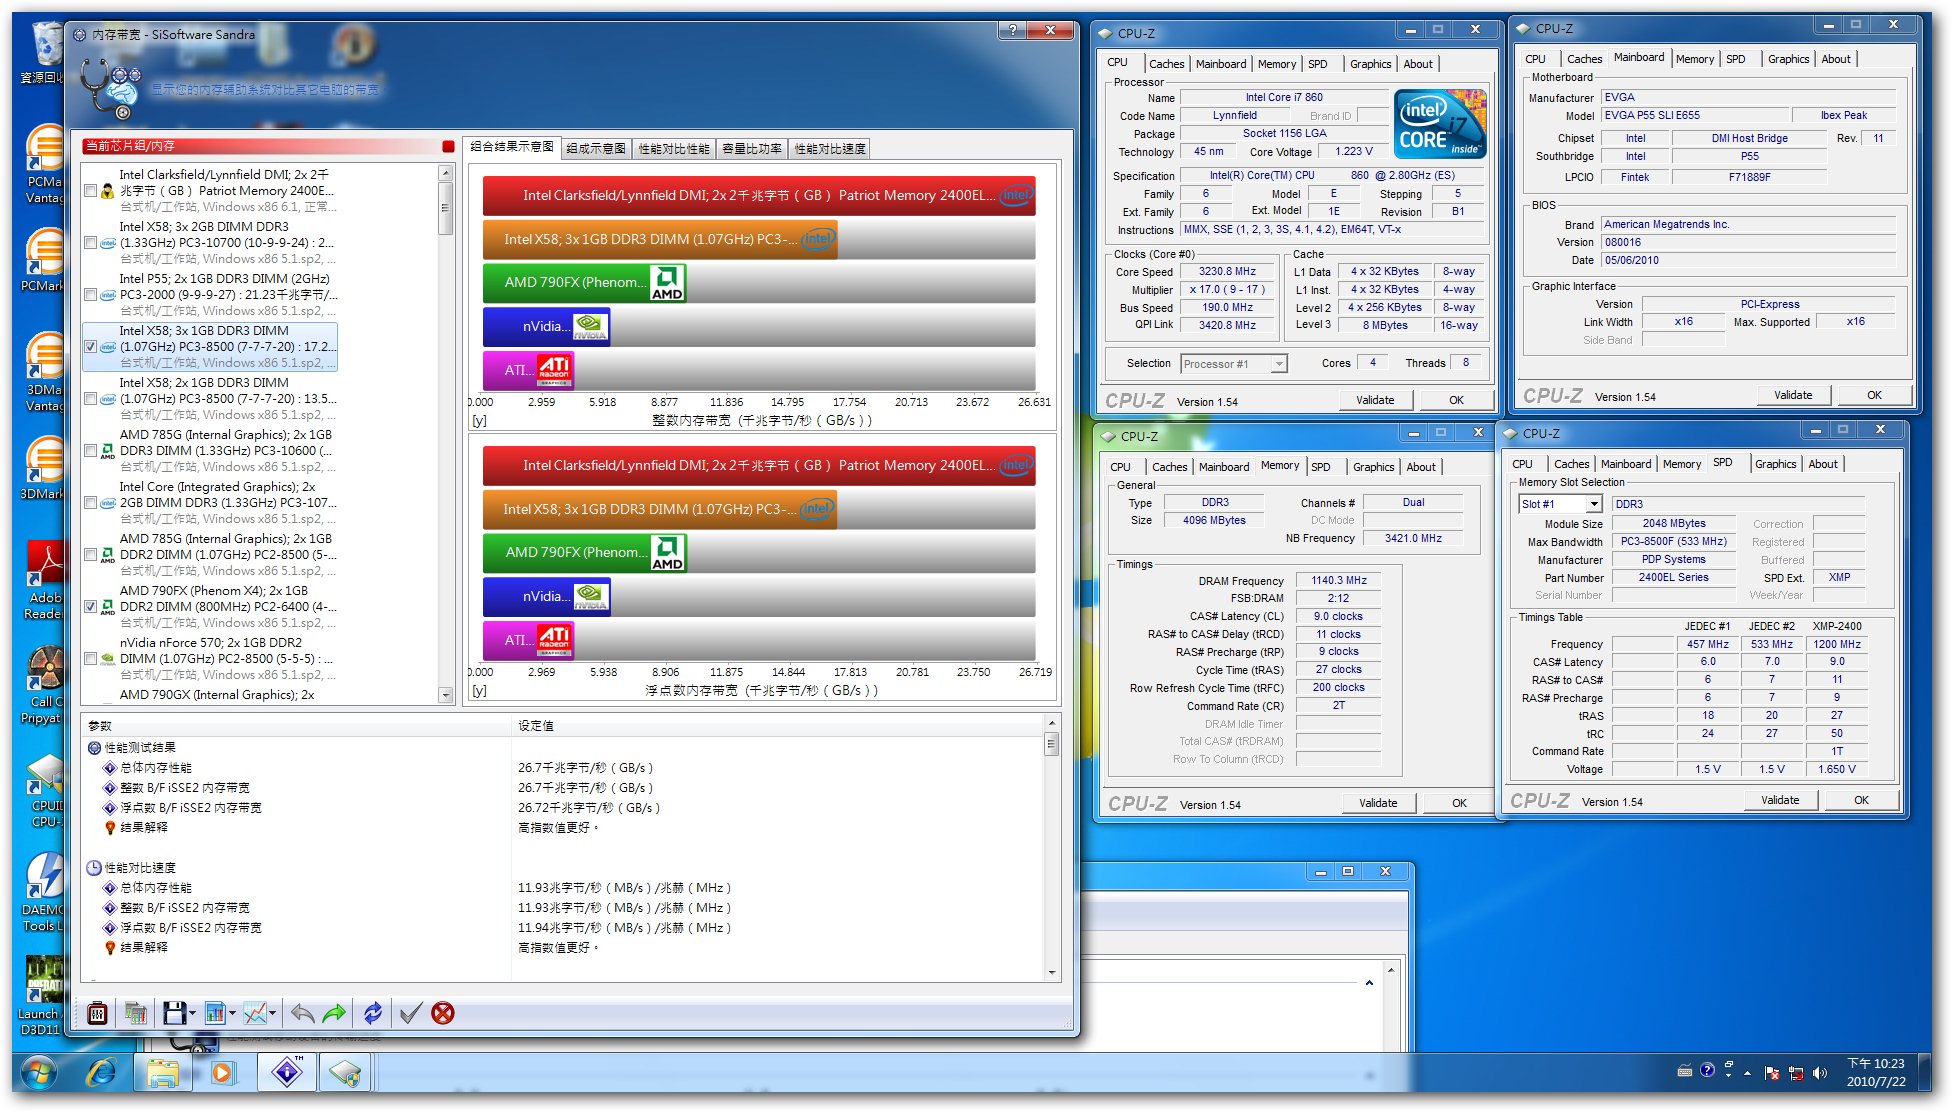Click the grey checkmark OK icon

pyautogui.click(x=410, y=1013)
